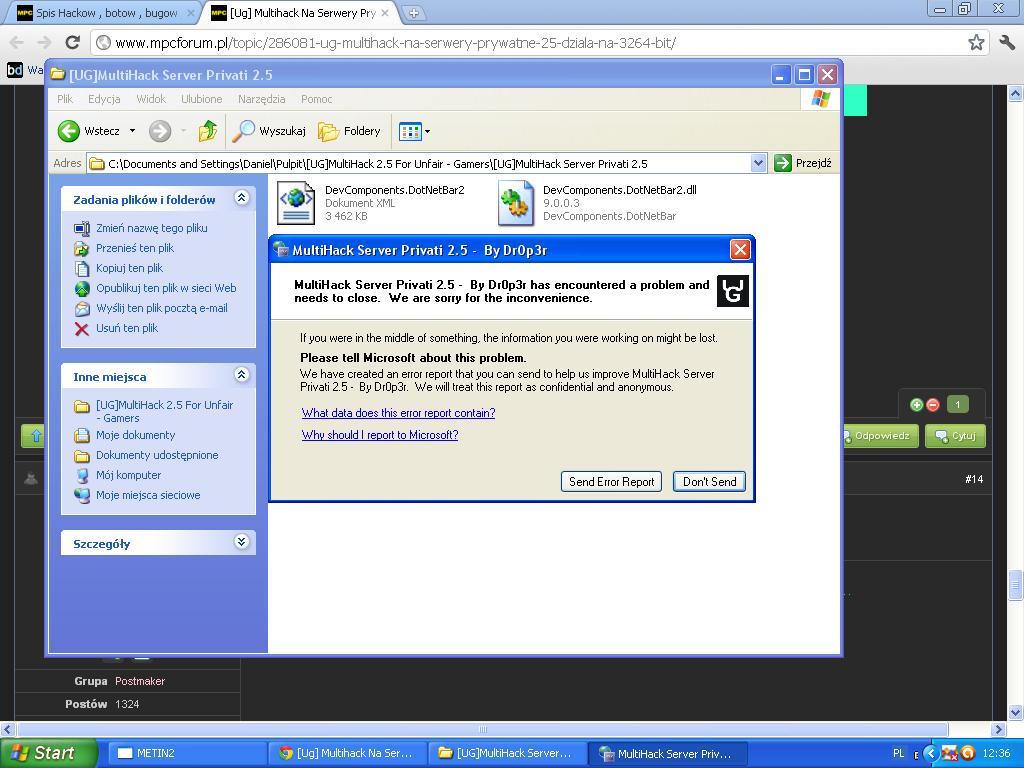Switch to MultiHack Server Priv taskbar item

(666, 753)
